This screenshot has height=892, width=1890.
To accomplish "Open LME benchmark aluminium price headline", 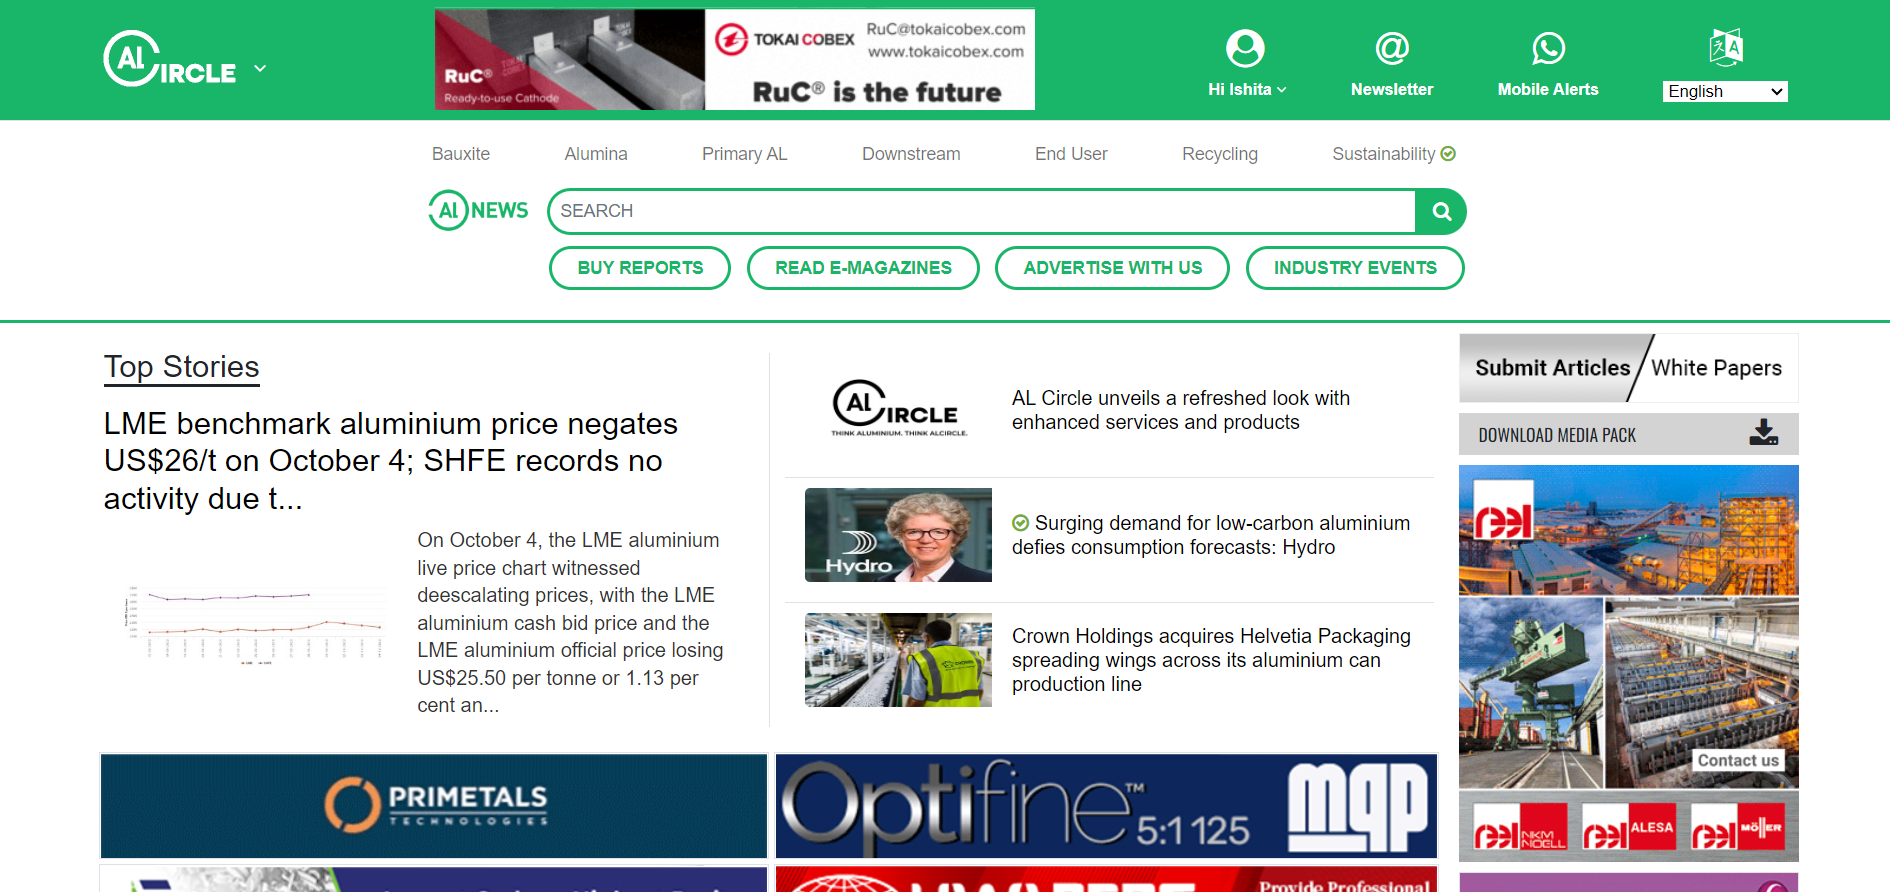I will pos(391,461).
